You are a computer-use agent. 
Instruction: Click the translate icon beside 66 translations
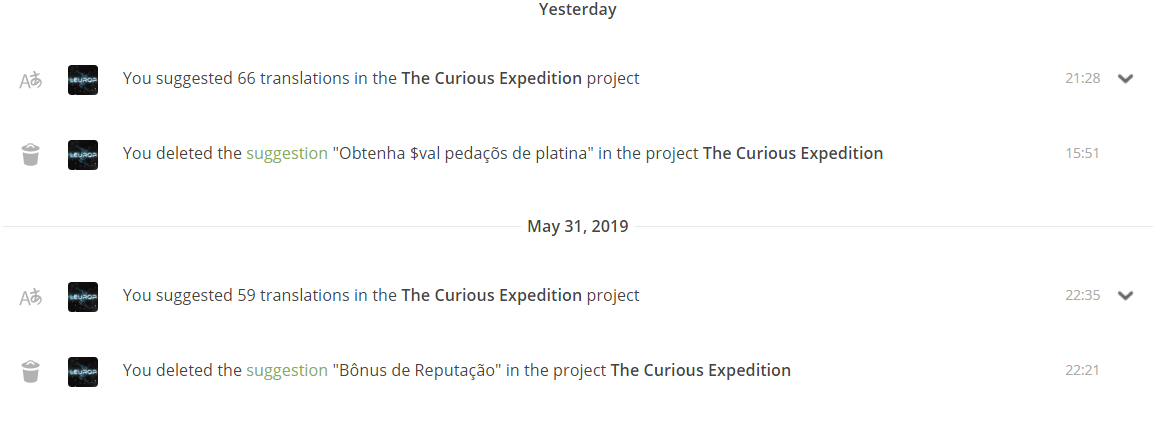point(31,80)
